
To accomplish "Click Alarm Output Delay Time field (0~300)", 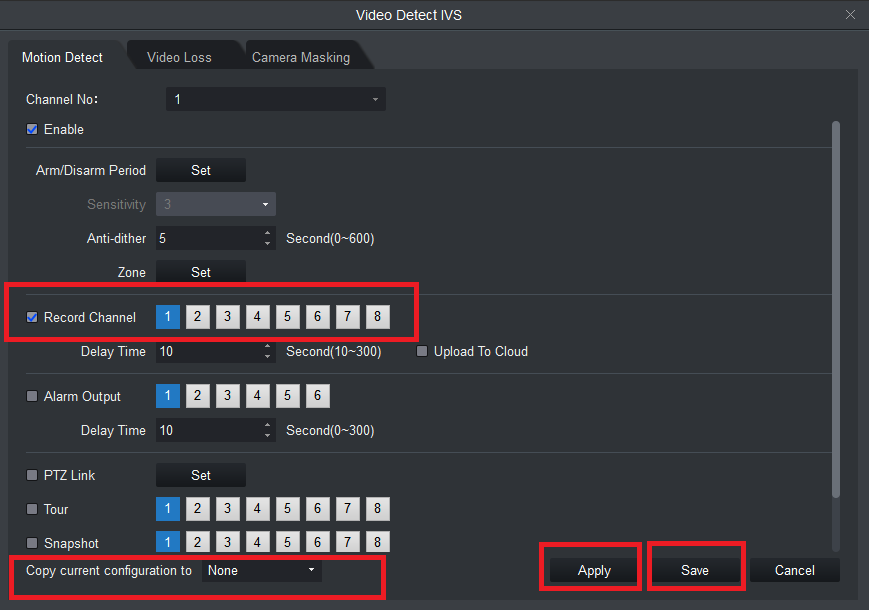I will [x=208, y=430].
